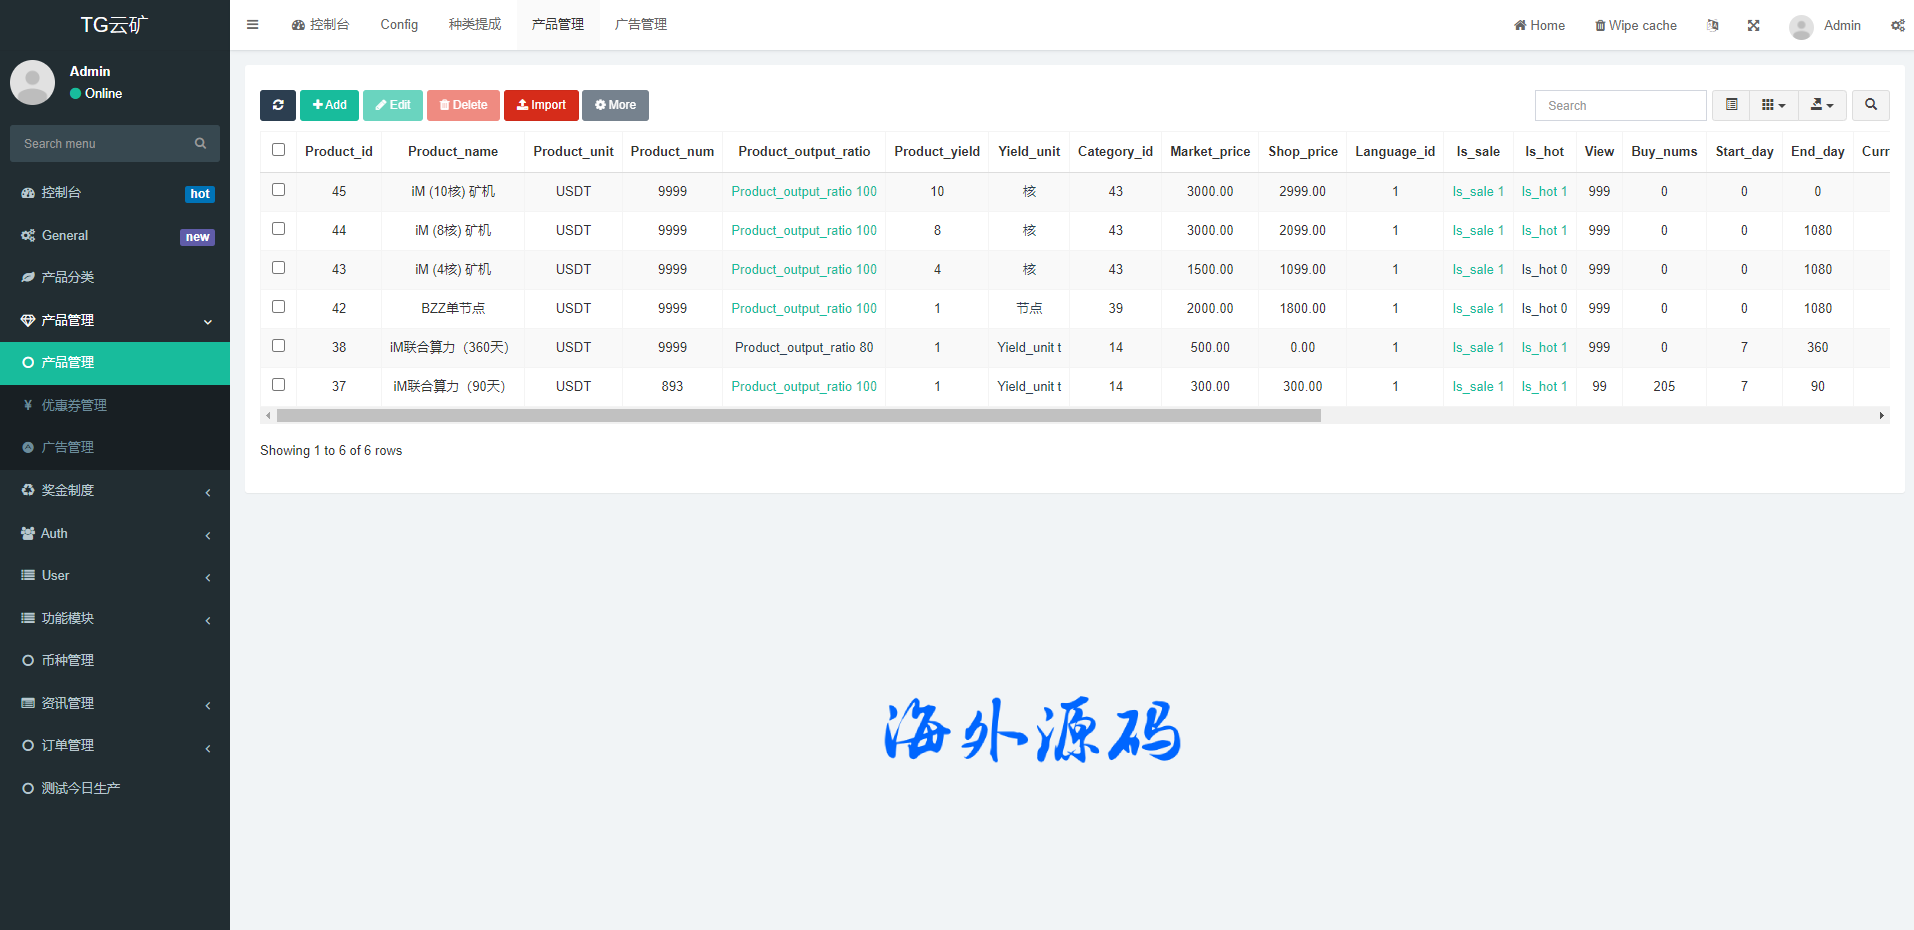
Task: Click the green Add button
Action: 329,105
